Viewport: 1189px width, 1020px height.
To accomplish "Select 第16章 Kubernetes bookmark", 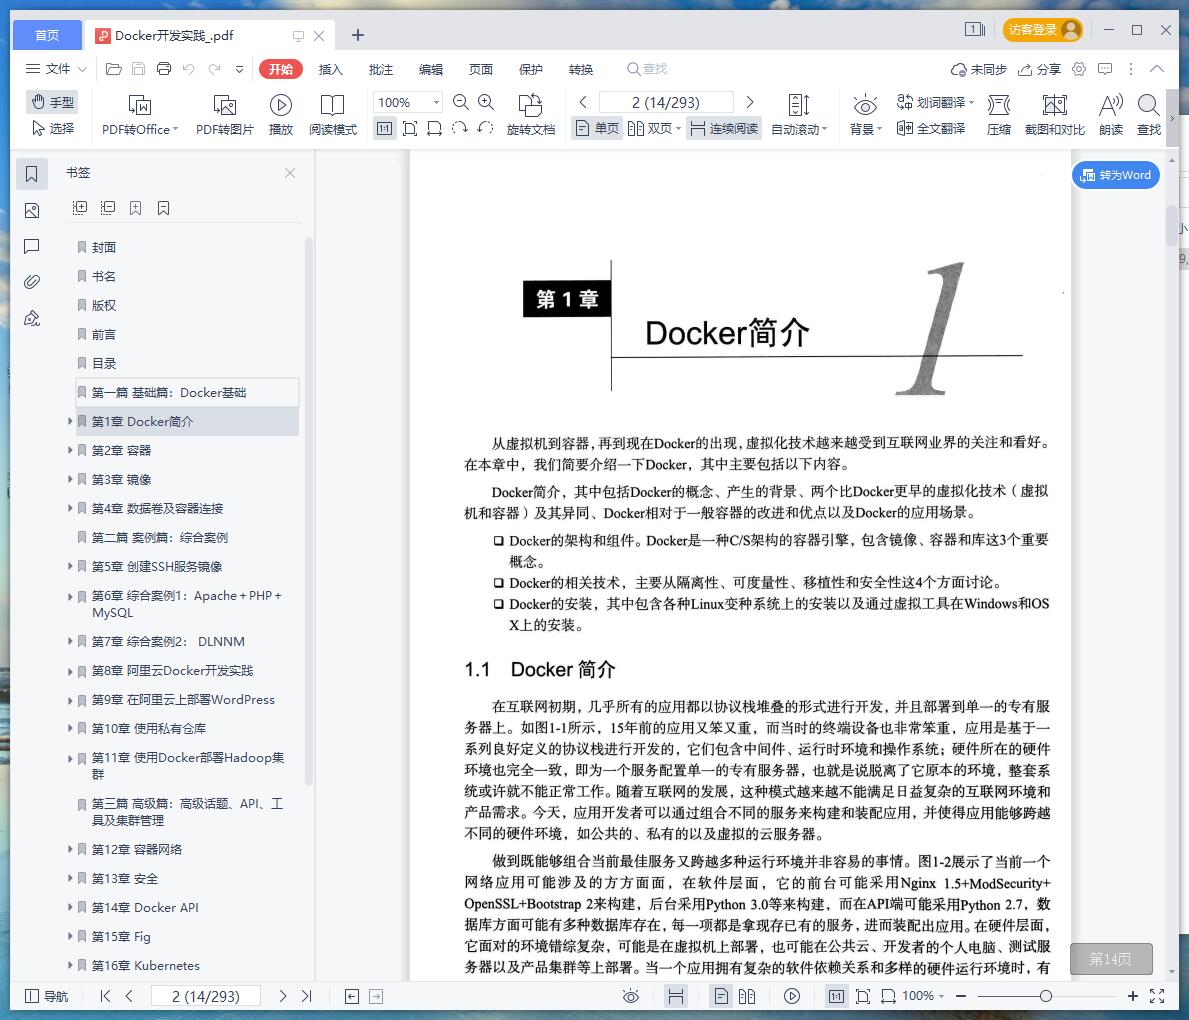I will click(146, 965).
